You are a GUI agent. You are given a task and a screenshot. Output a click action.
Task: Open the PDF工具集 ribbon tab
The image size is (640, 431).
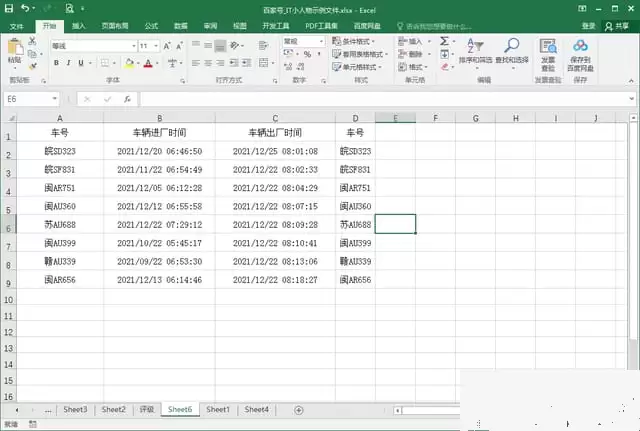click(322, 26)
